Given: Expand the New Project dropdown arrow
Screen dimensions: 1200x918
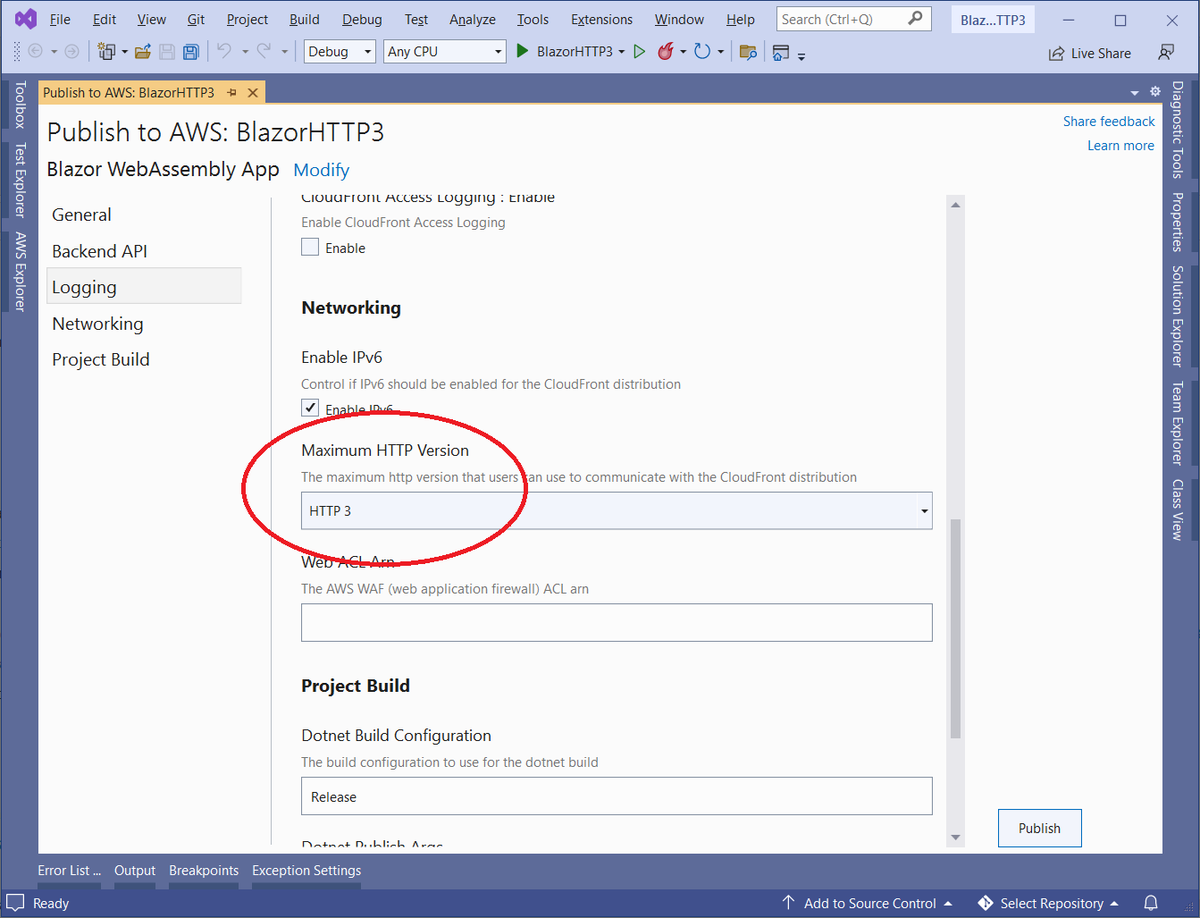Looking at the screenshot, I should pyautogui.click(x=124, y=51).
